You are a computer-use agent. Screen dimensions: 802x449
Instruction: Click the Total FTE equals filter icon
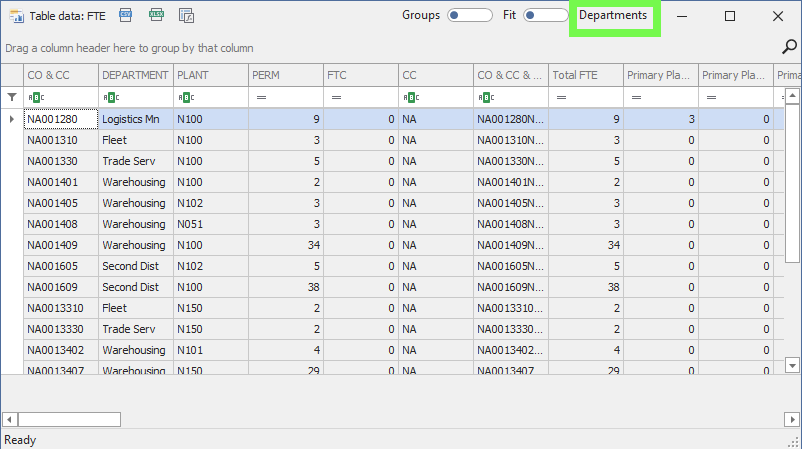pos(561,97)
